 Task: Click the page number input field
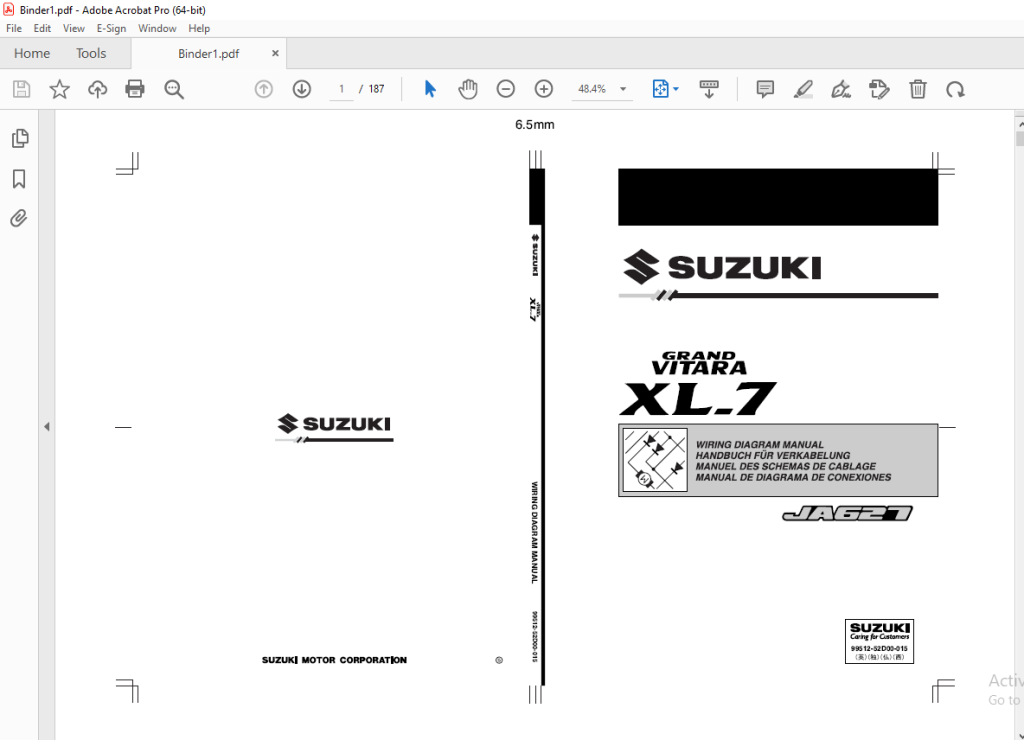(341, 89)
